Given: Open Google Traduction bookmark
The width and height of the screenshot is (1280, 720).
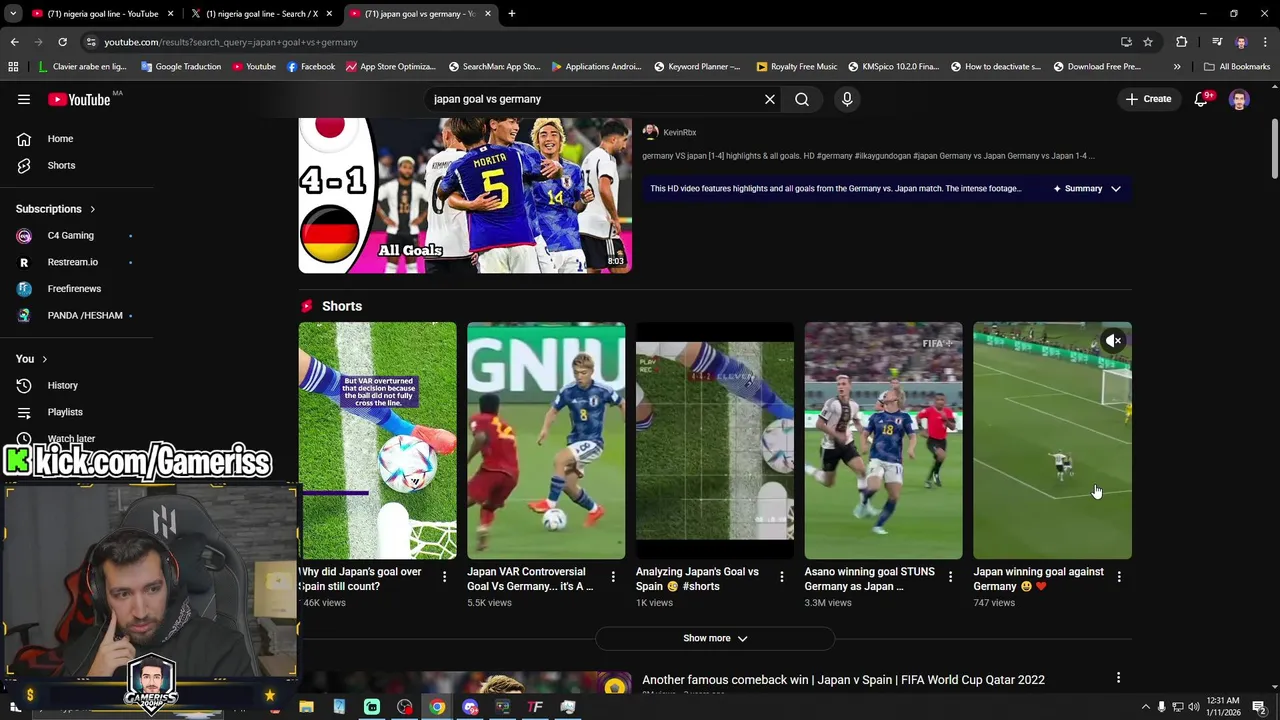Looking at the screenshot, I should [181, 67].
